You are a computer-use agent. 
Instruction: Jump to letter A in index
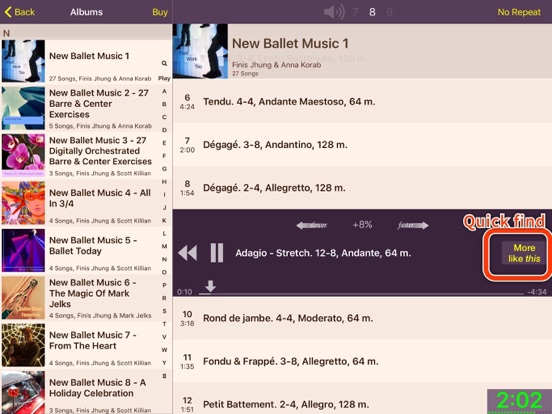pyautogui.click(x=164, y=91)
